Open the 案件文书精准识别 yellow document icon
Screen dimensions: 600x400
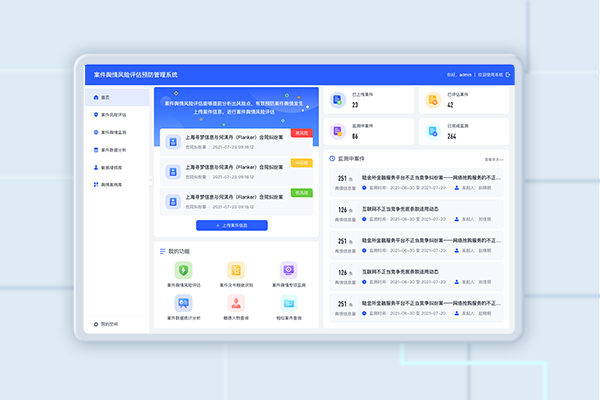click(236, 270)
